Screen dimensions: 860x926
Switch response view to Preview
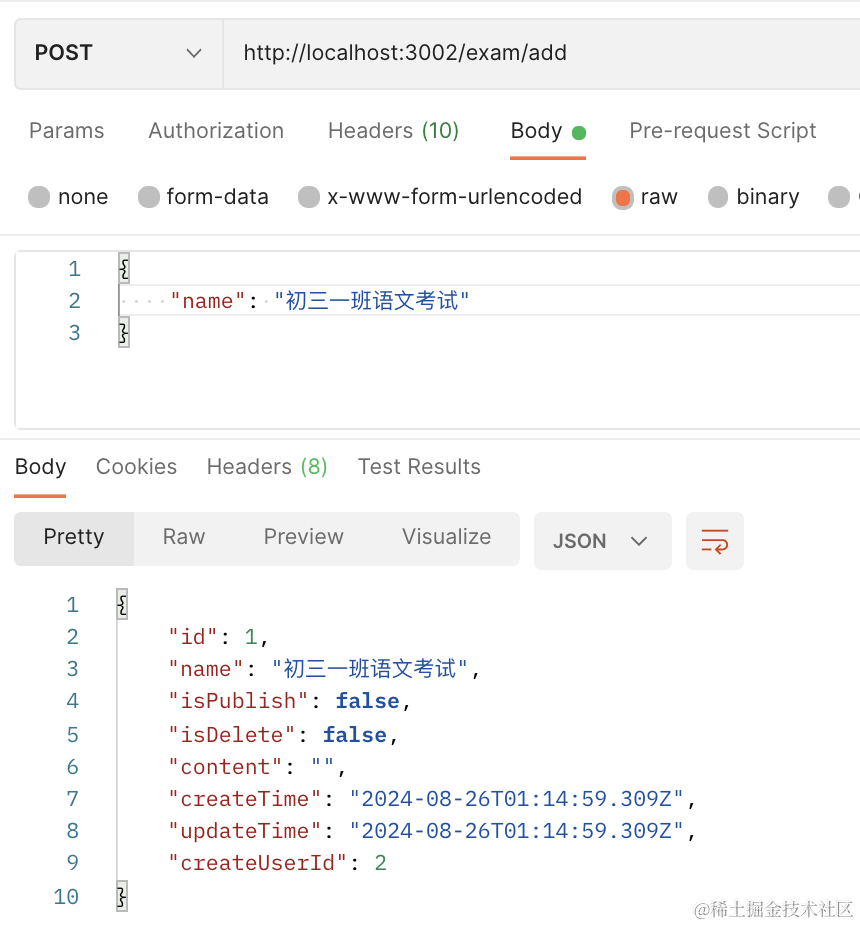click(x=303, y=537)
